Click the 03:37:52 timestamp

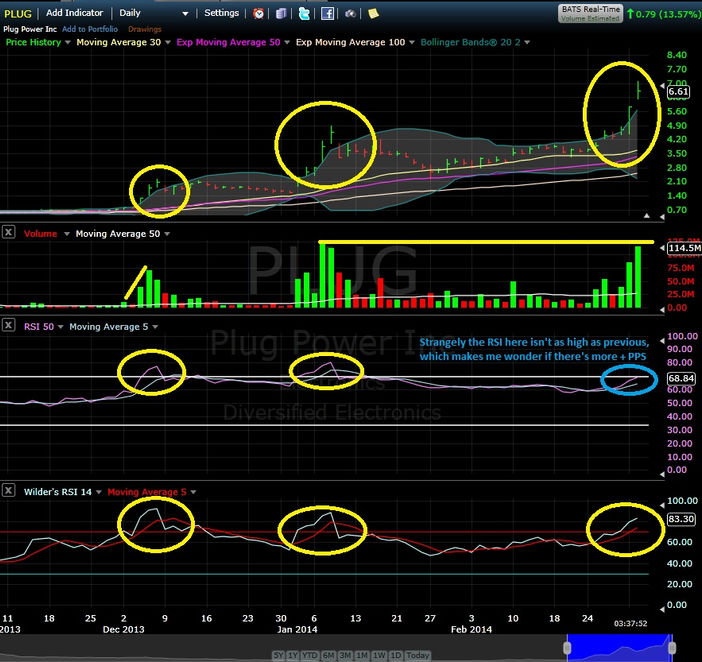[630, 624]
